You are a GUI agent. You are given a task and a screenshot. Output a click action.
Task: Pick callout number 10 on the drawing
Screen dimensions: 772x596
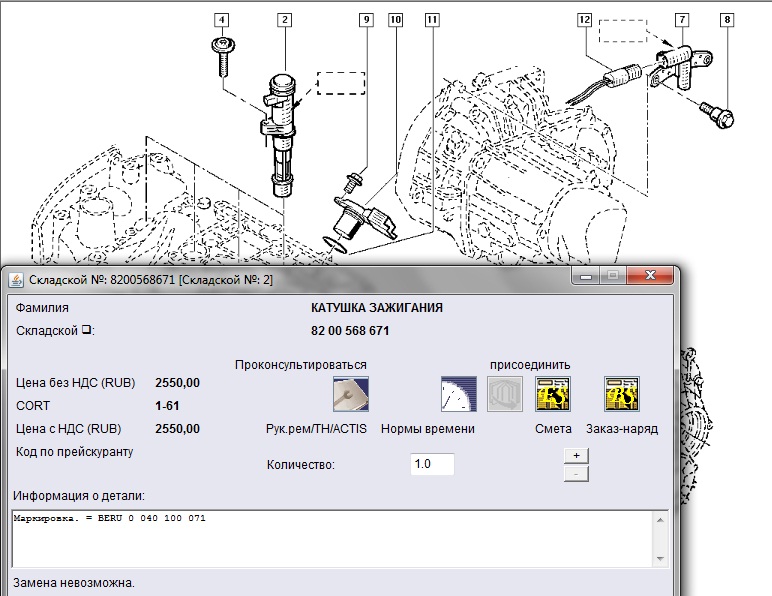tap(396, 19)
